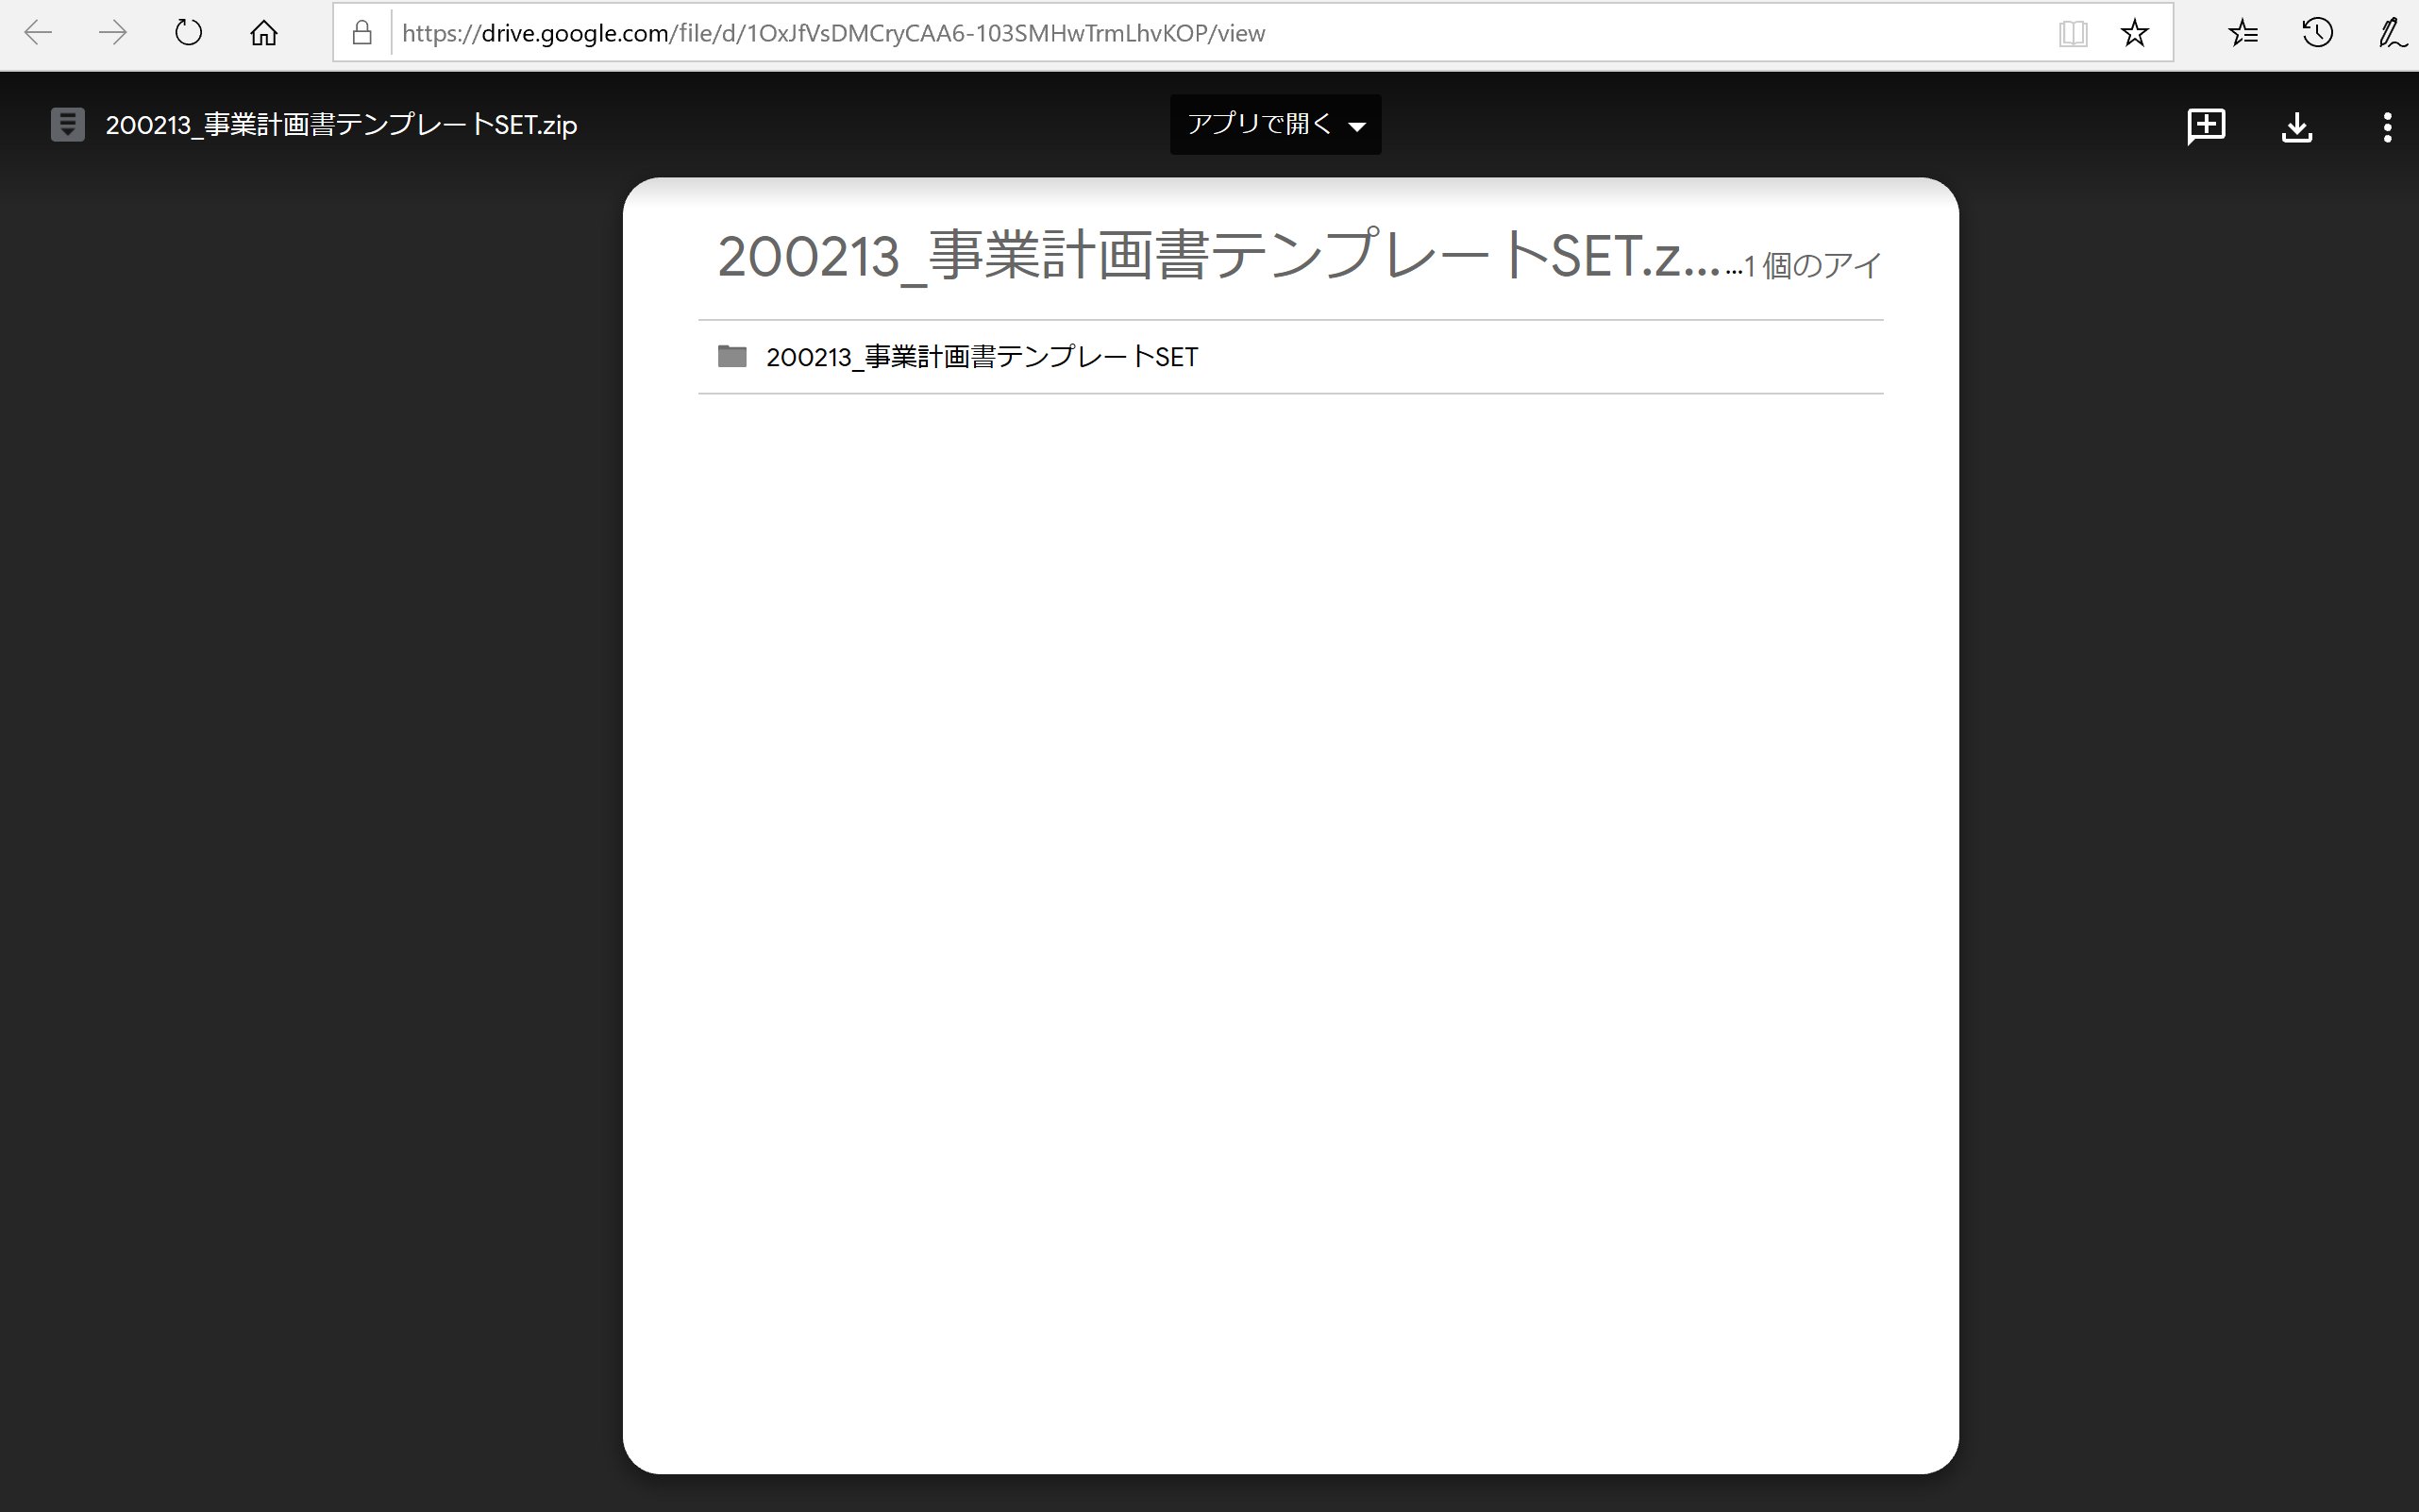Click the アプリで開く dropdown arrow
The height and width of the screenshot is (1512, 2419).
[x=1357, y=126]
